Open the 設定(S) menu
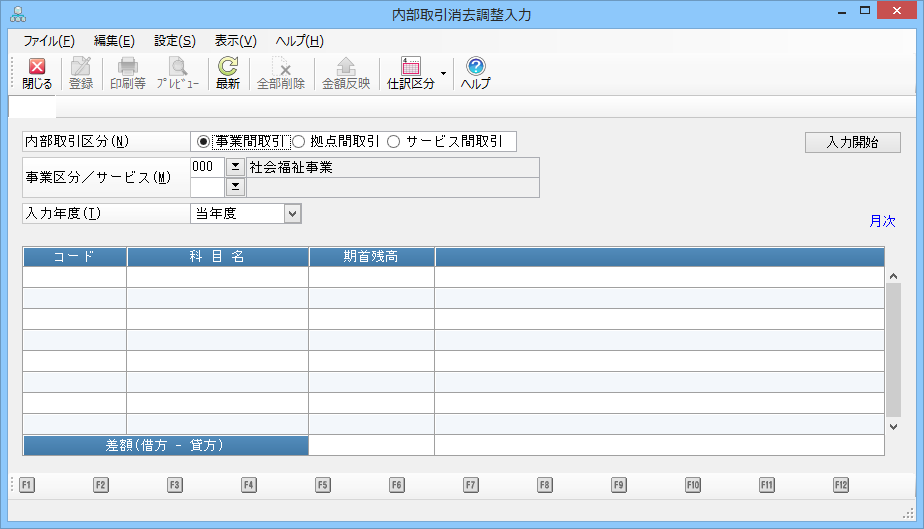 coord(175,41)
